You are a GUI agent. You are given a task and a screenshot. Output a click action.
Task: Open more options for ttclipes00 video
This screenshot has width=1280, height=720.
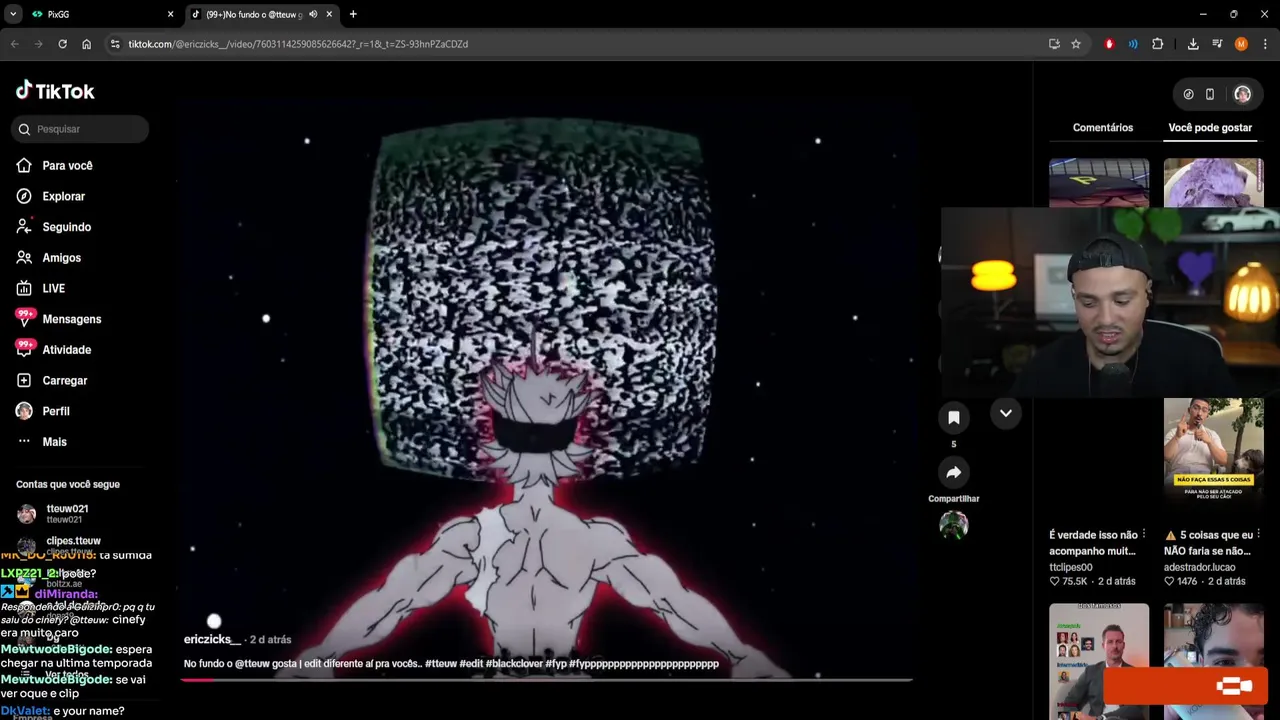click(1144, 534)
